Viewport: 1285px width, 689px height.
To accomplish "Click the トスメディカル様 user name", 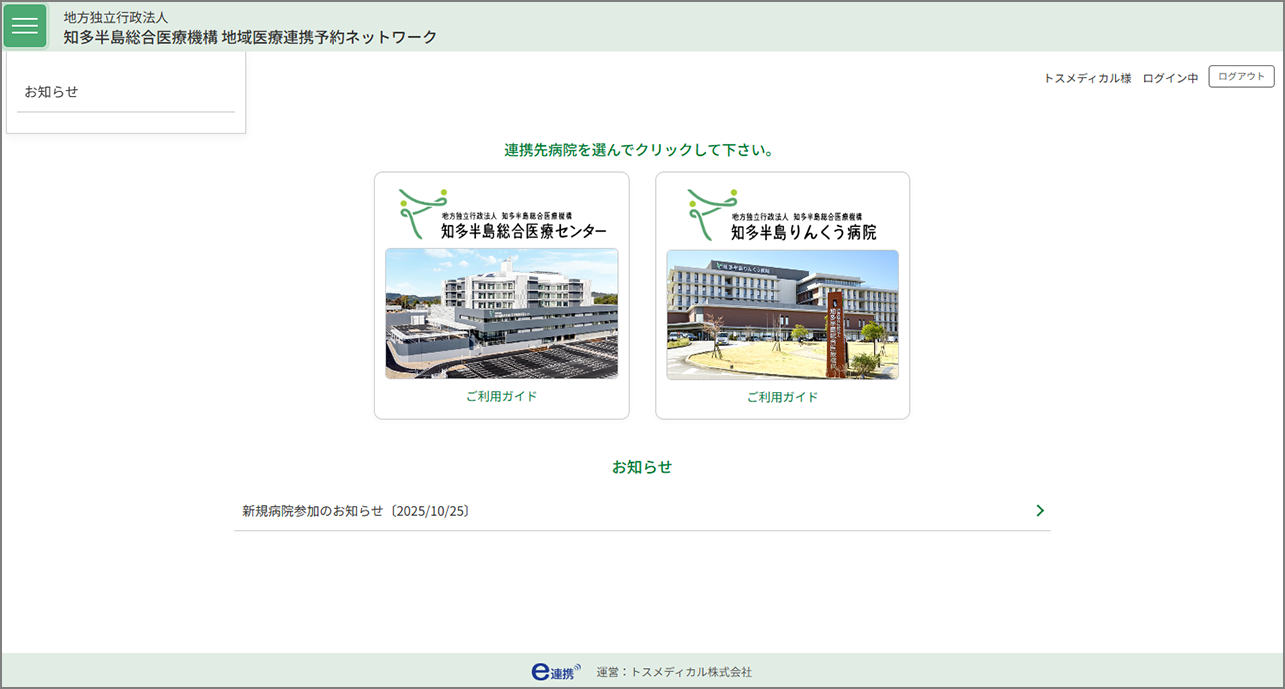I will (x=1087, y=78).
